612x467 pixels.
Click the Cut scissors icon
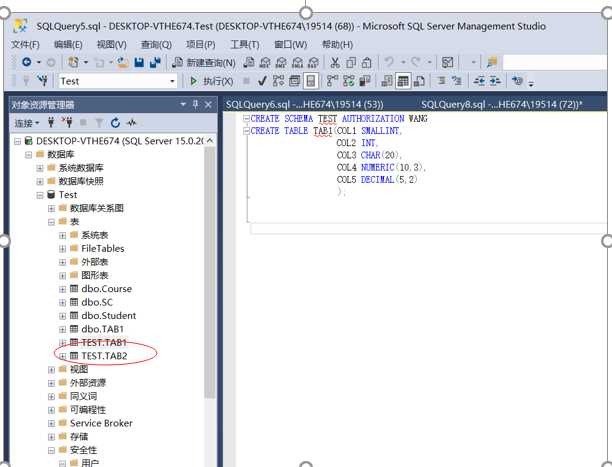tap(335, 62)
